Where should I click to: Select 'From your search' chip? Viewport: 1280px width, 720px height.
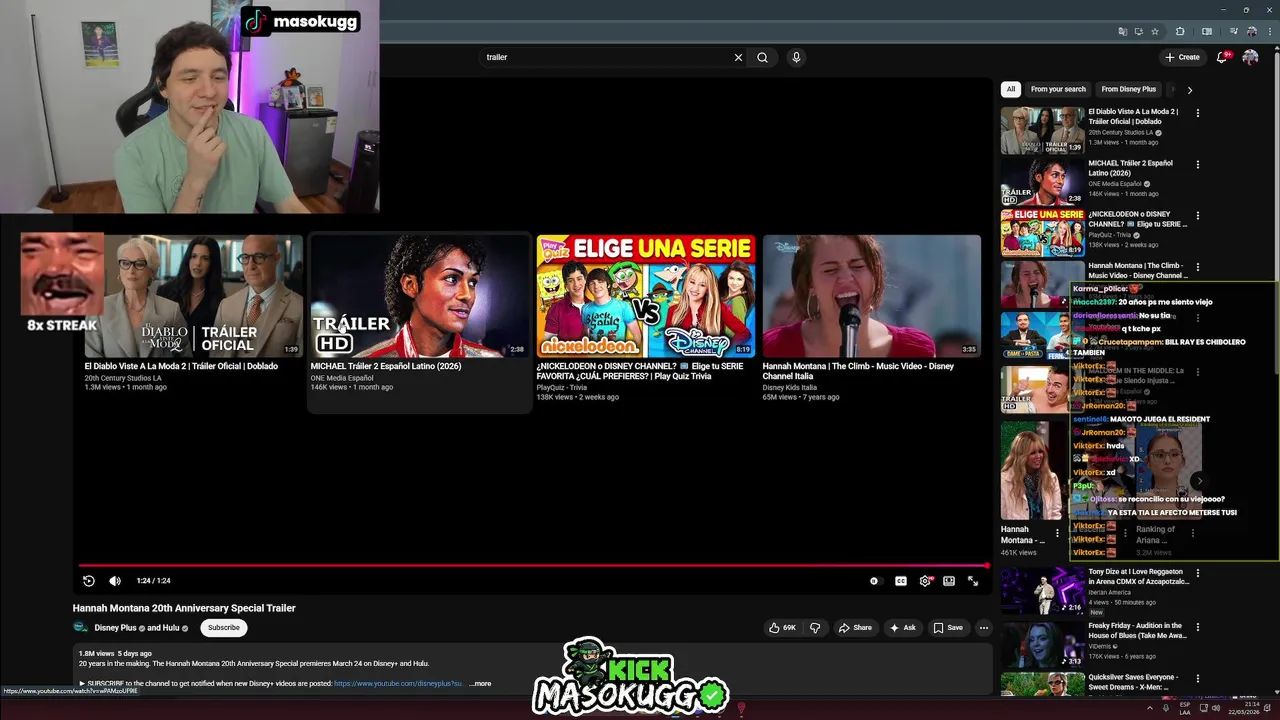(1058, 89)
